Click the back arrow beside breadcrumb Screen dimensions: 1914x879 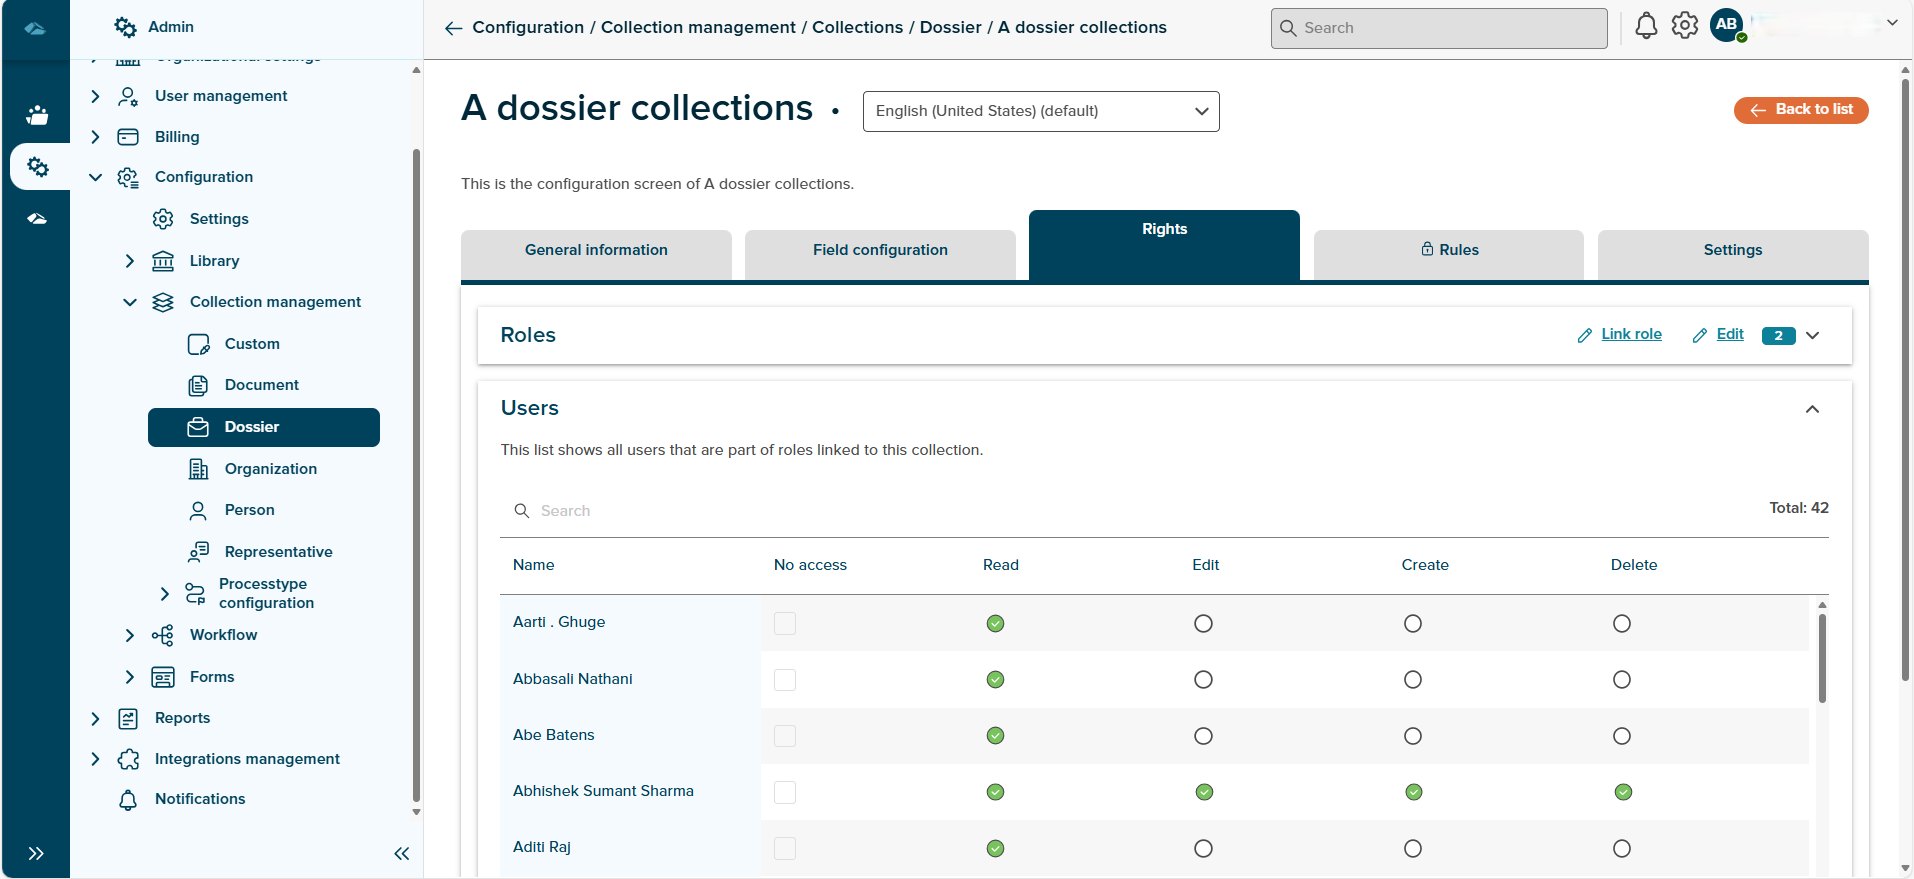click(x=453, y=28)
